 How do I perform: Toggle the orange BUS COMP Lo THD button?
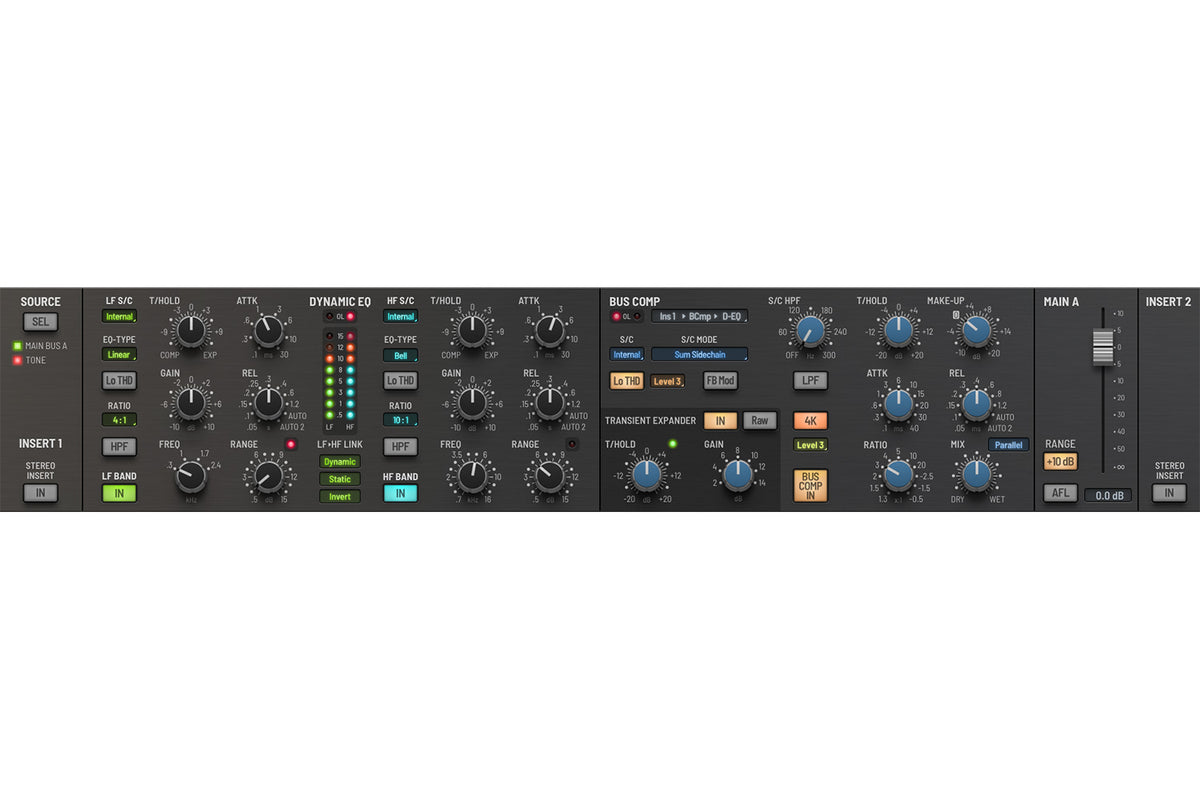pos(627,380)
